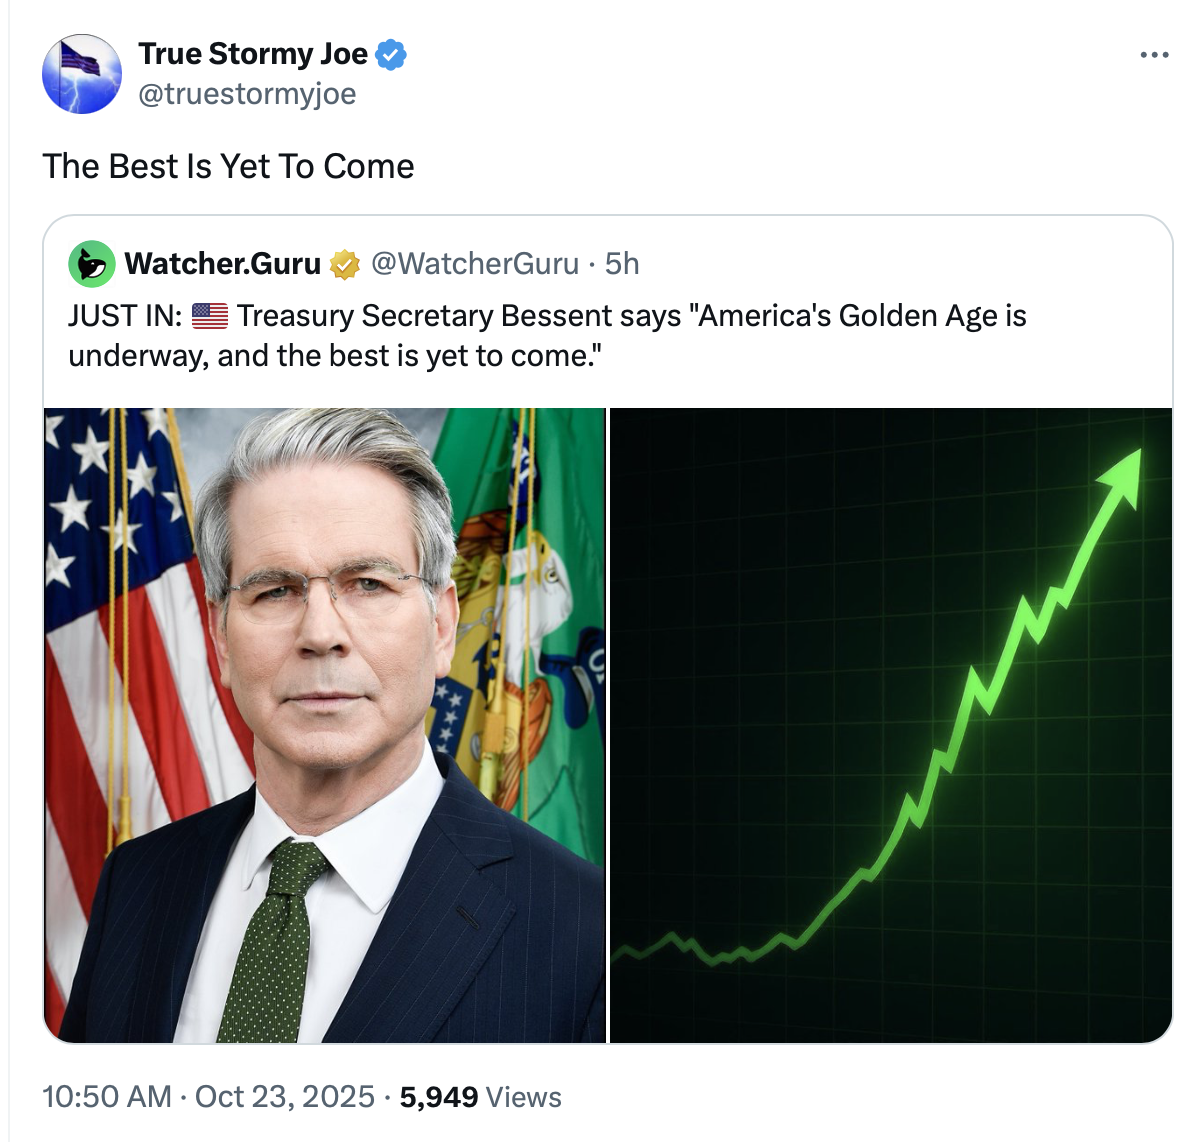Screen dimensions: 1198x1142
Task: Click the Oct 23, 2025 date
Action: point(285,1097)
